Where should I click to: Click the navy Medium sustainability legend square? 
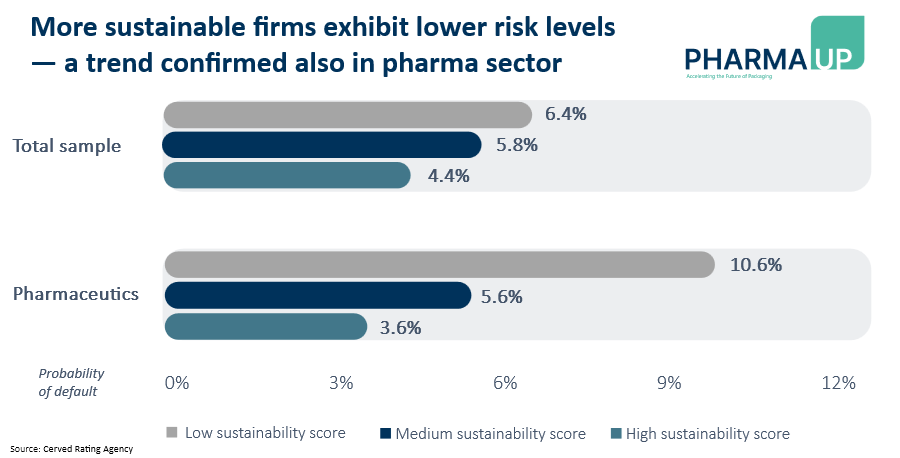pos(386,433)
